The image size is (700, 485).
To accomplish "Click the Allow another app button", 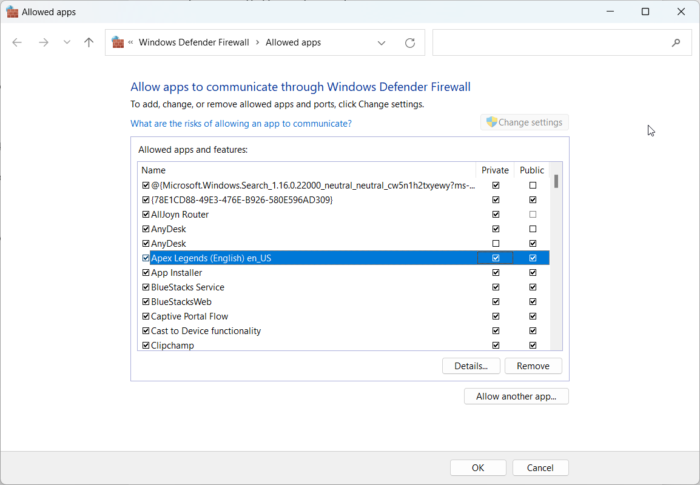I will point(516,396).
